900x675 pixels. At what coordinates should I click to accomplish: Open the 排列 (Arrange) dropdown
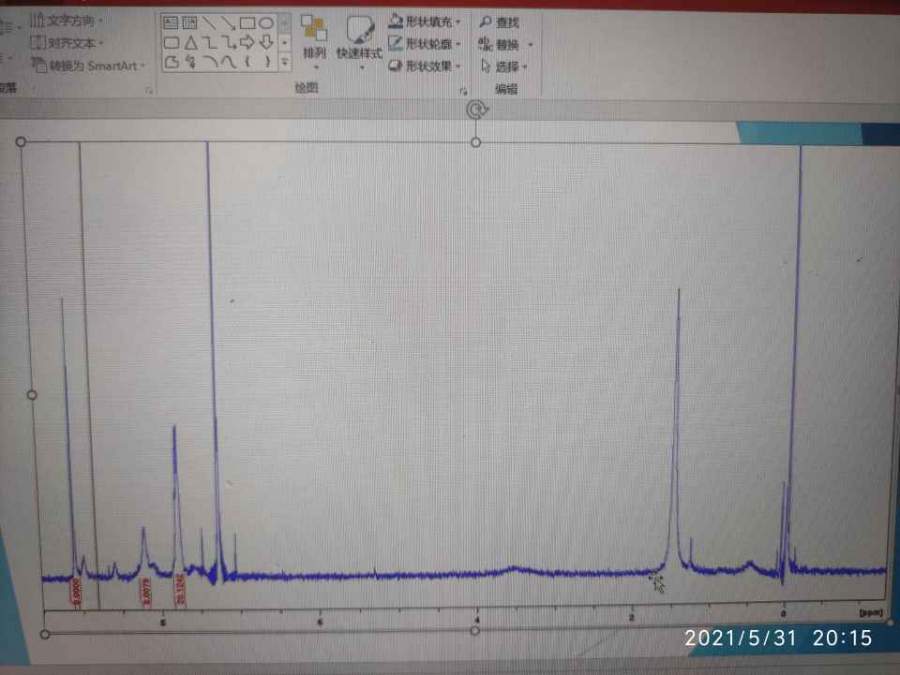coord(314,43)
